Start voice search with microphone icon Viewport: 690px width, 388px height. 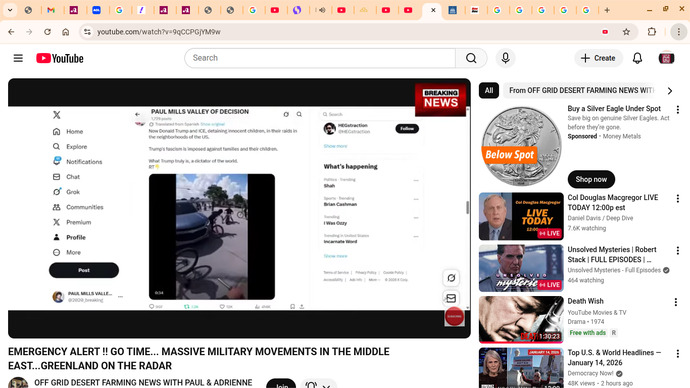pyautogui.click(x=505, y=58)
